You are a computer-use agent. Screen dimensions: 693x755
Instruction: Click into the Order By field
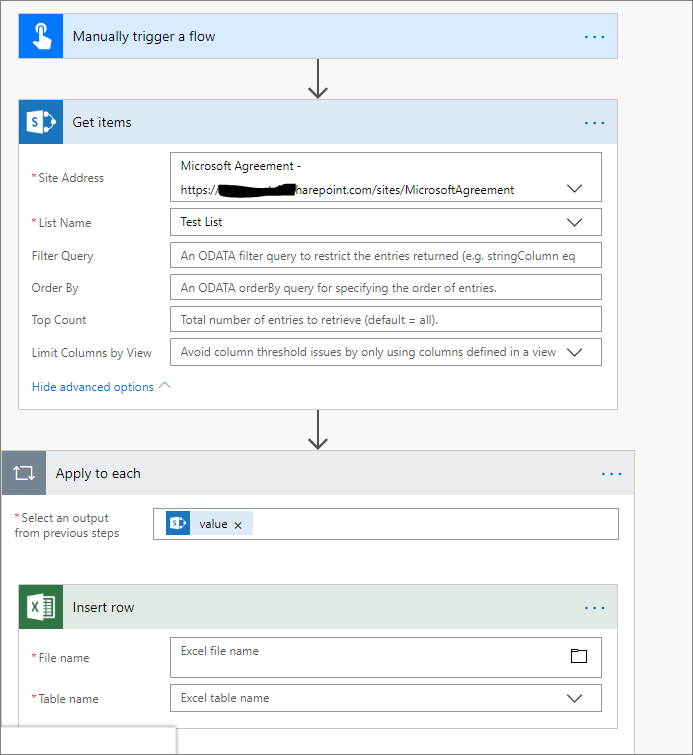point(385,288)
